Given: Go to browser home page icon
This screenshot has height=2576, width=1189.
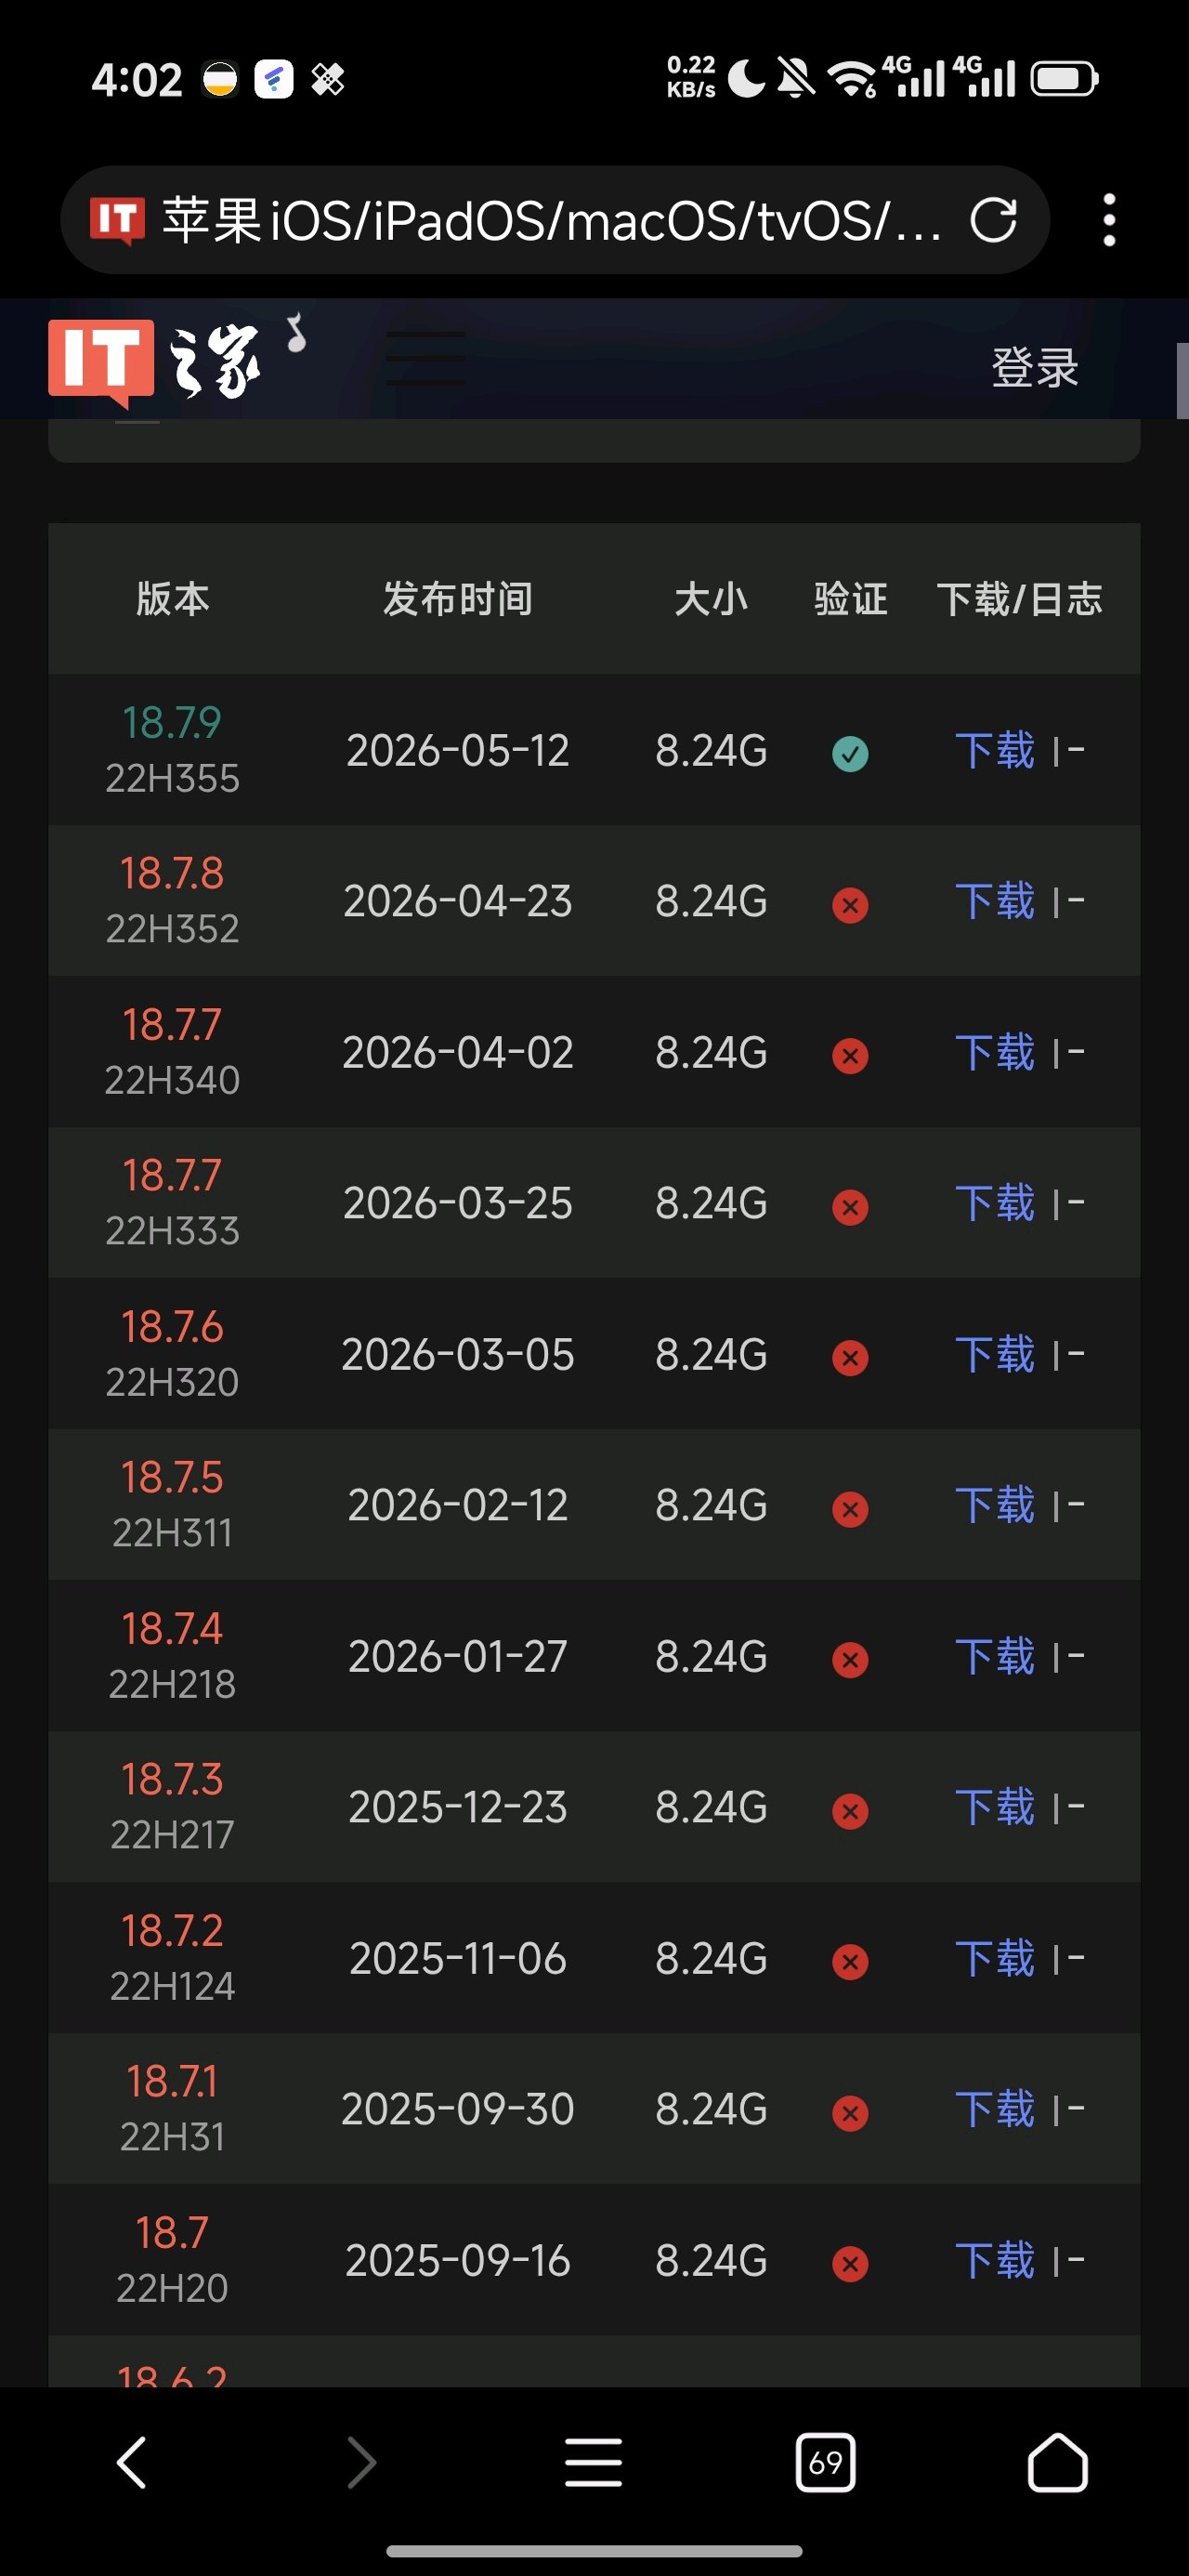Looking at the screenshot, I should coord(1057,2462).
